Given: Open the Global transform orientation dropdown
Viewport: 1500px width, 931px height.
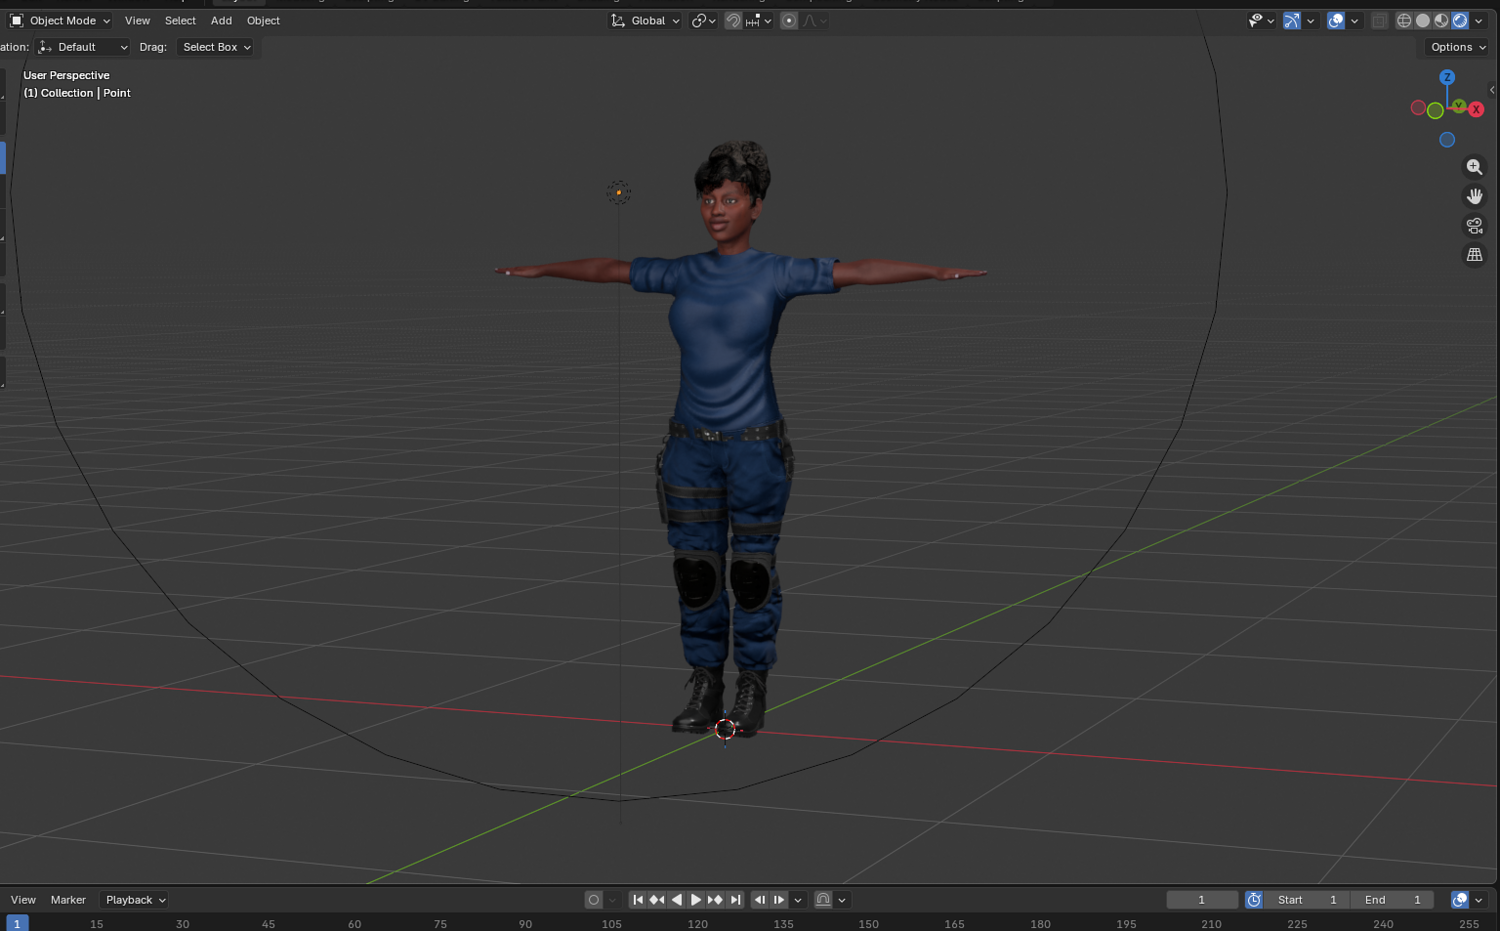Looking at the screenshot, I should tap(646, 21).
